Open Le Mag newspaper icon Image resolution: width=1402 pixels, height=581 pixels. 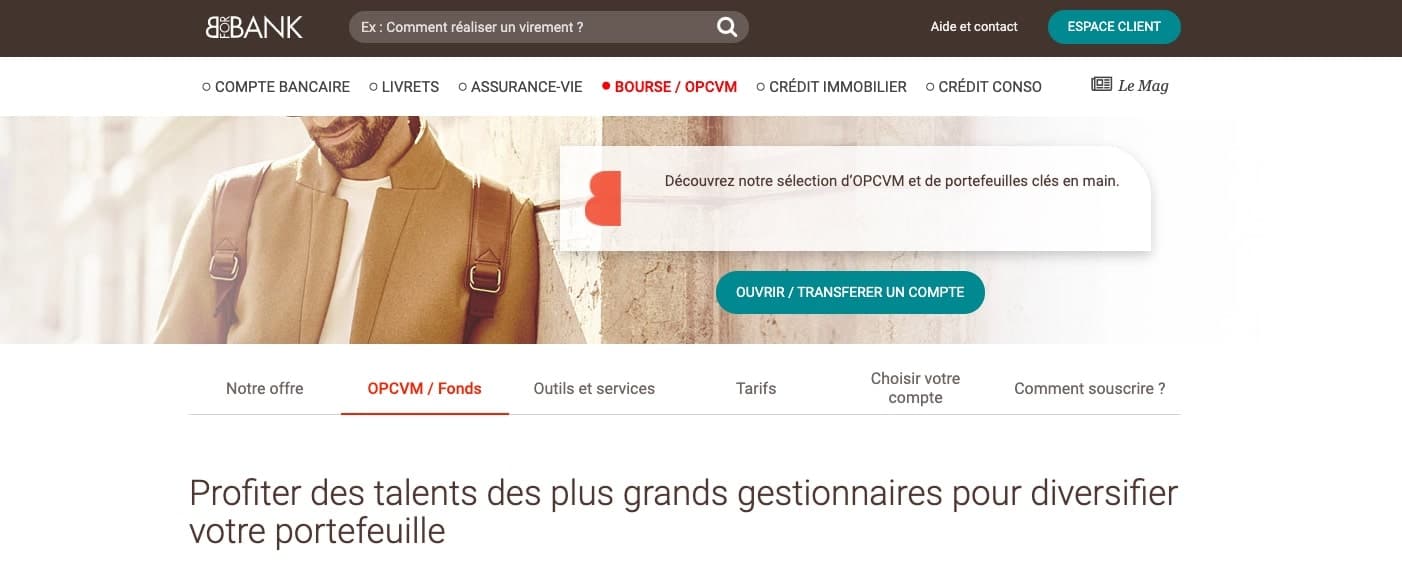coord(1101,85)
